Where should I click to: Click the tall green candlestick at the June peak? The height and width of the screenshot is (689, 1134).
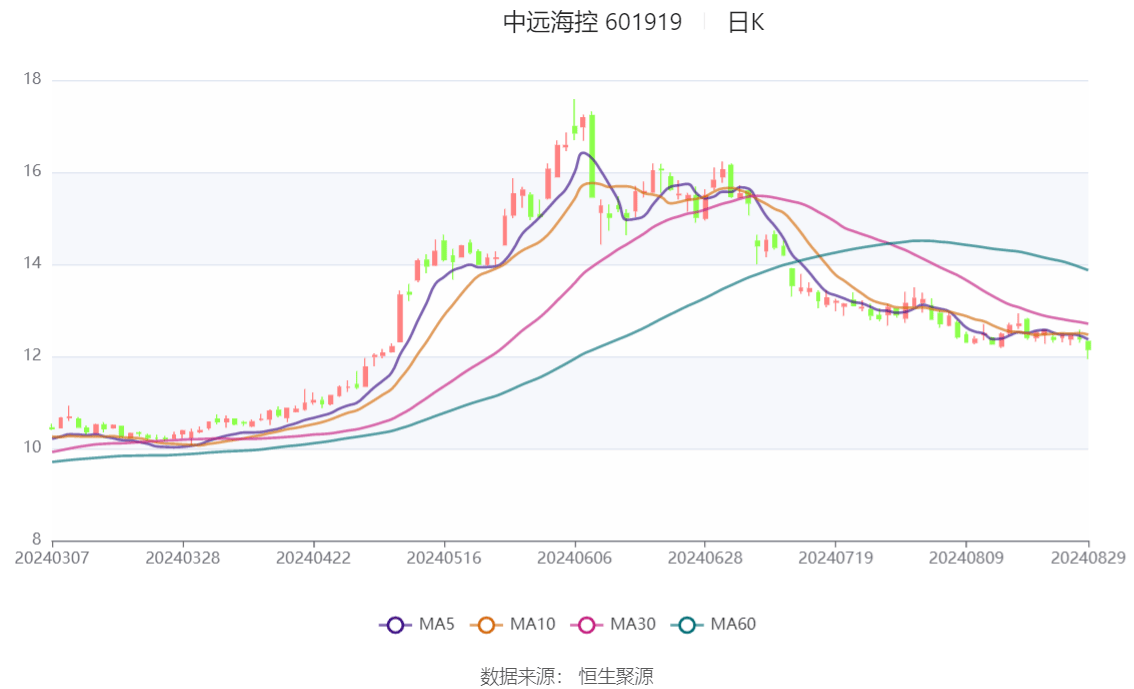pos(592,155)
